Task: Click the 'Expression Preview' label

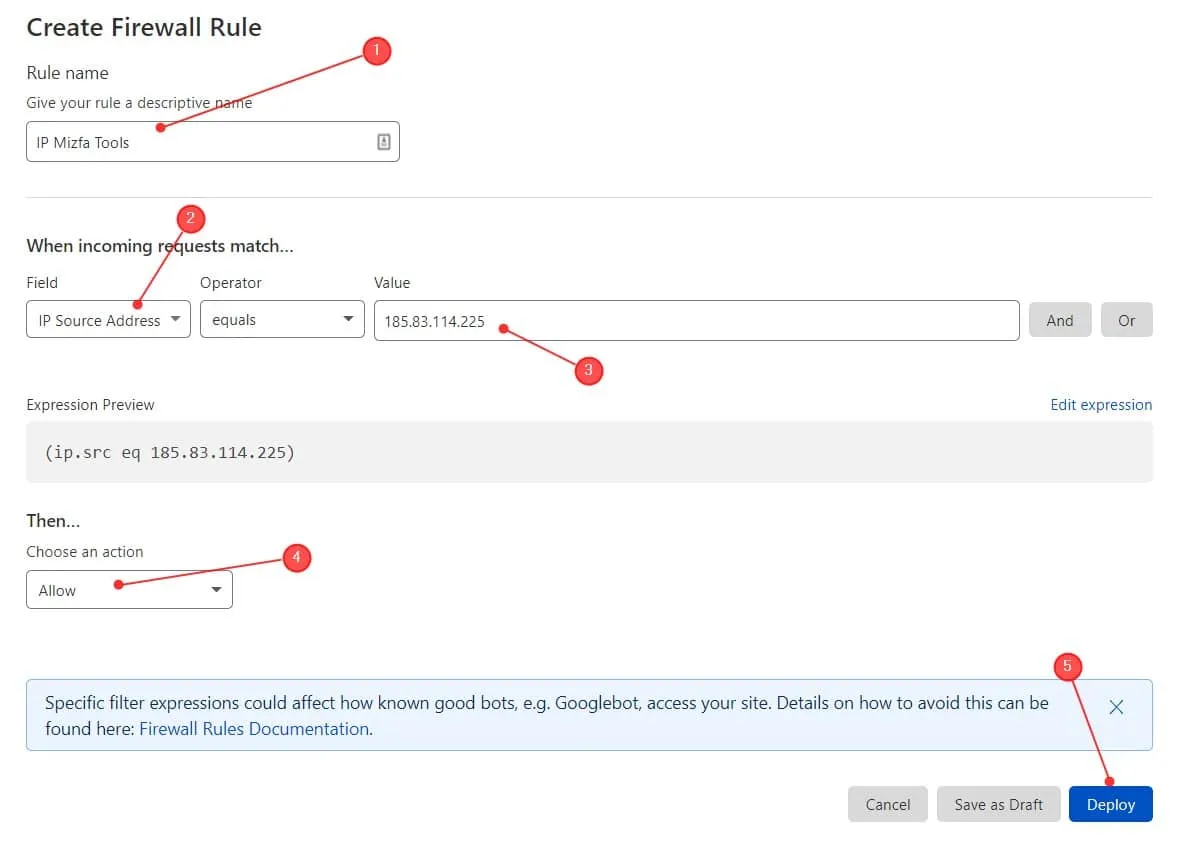Action: [90, 404]
